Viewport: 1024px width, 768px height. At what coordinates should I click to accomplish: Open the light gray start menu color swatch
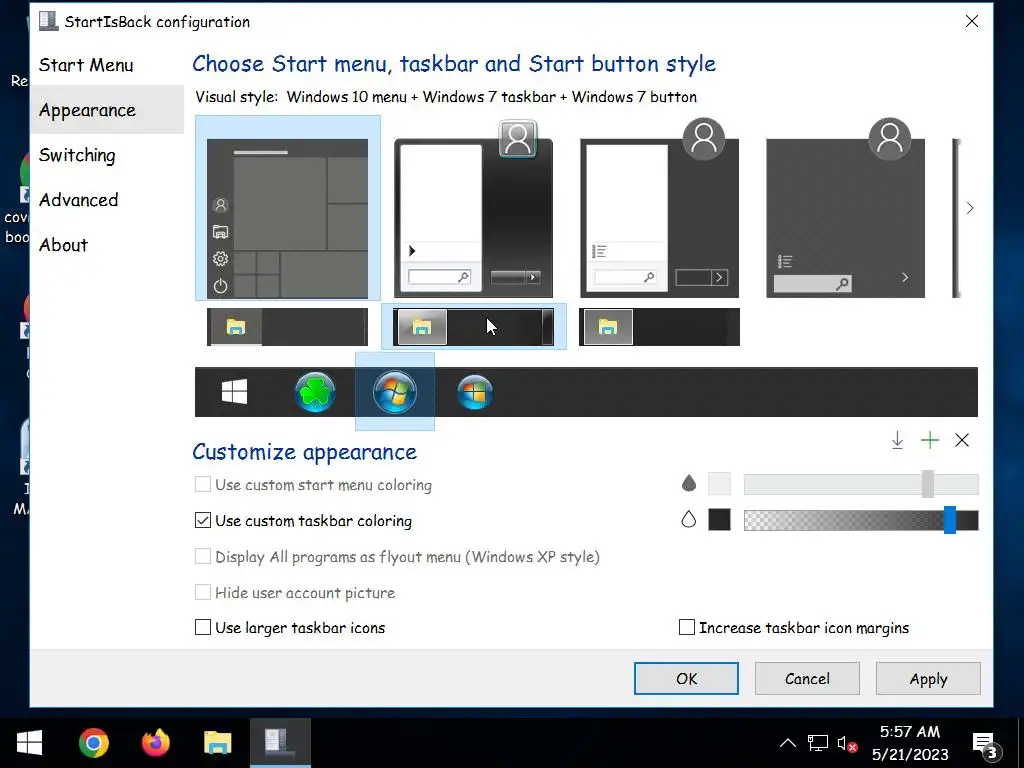click(720, 484)
